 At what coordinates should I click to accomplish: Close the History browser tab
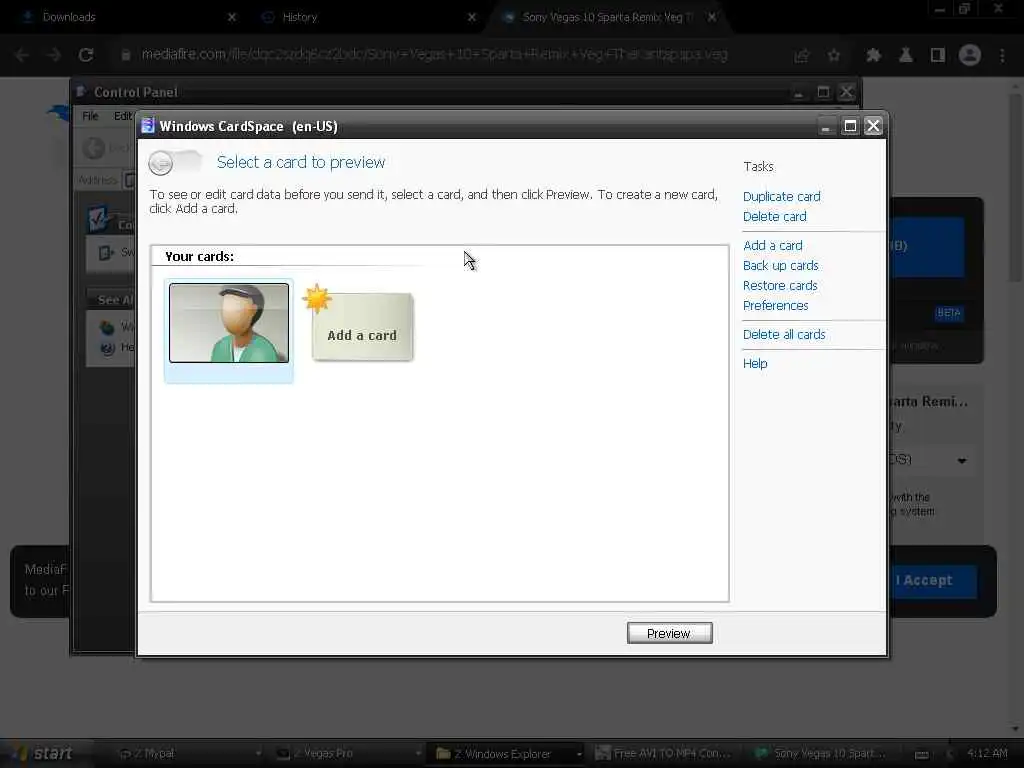point(472,17)
